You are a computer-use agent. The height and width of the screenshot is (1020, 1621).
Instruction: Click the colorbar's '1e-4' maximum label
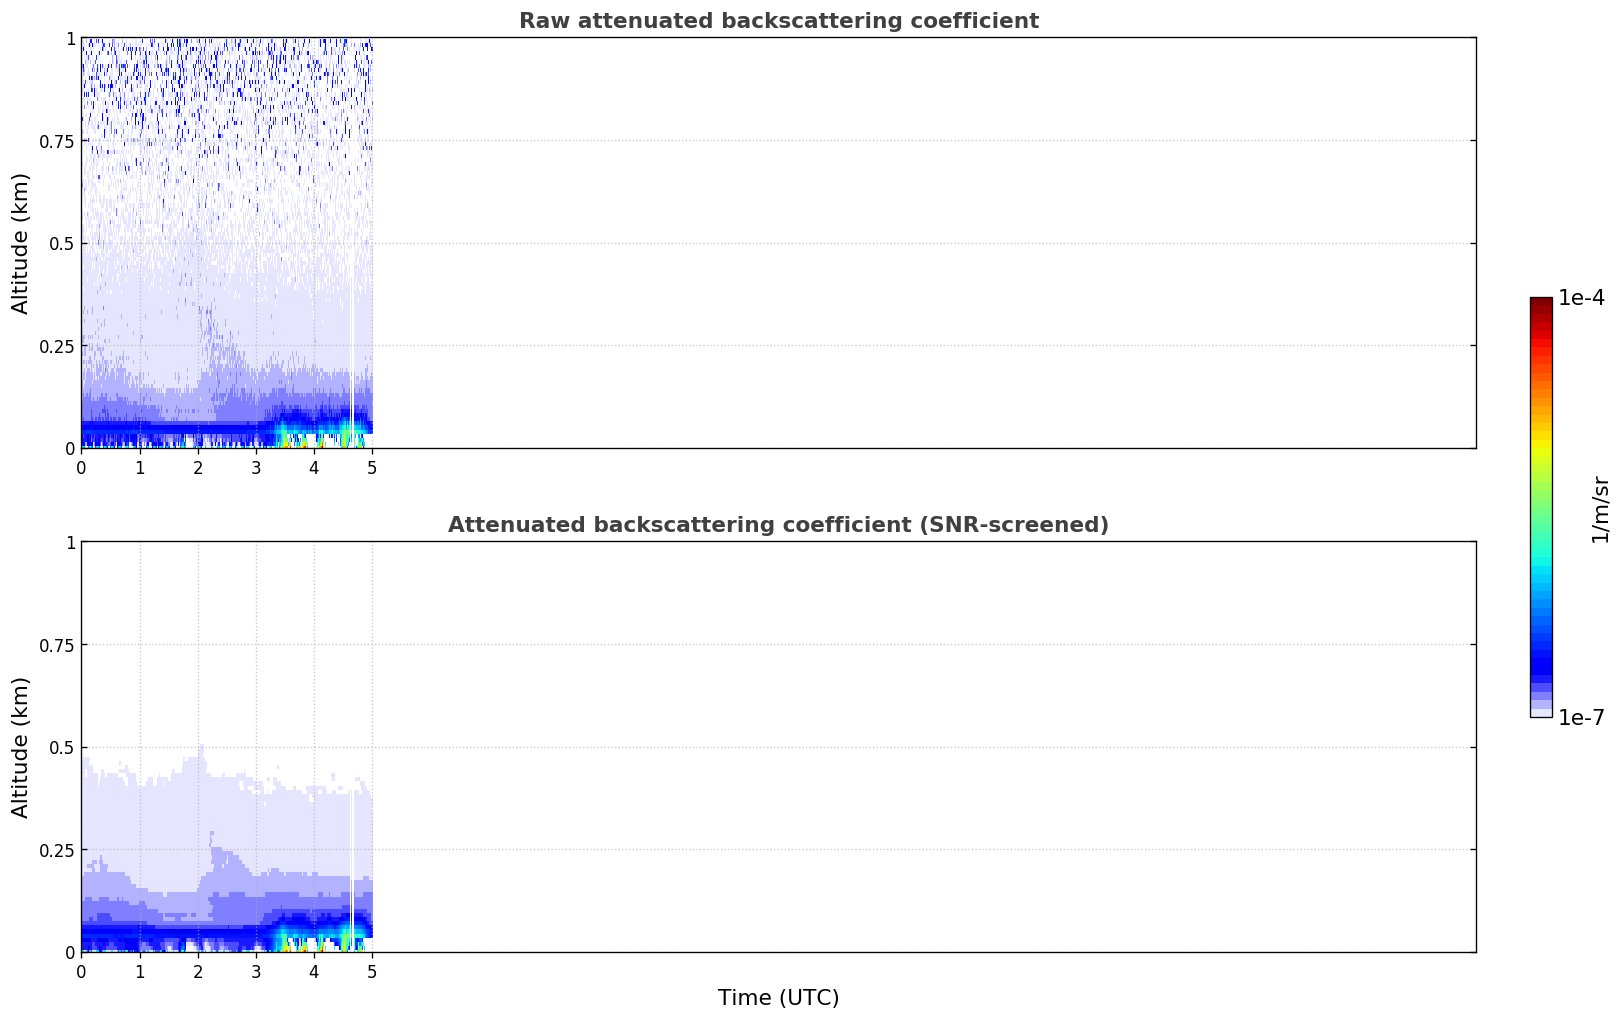point(1581,298)
